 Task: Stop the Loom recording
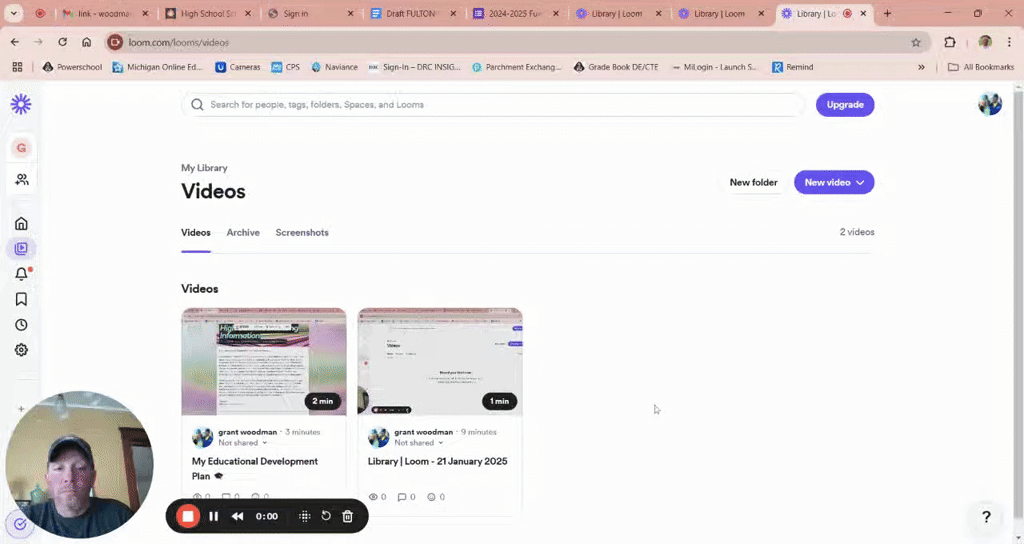188,517
